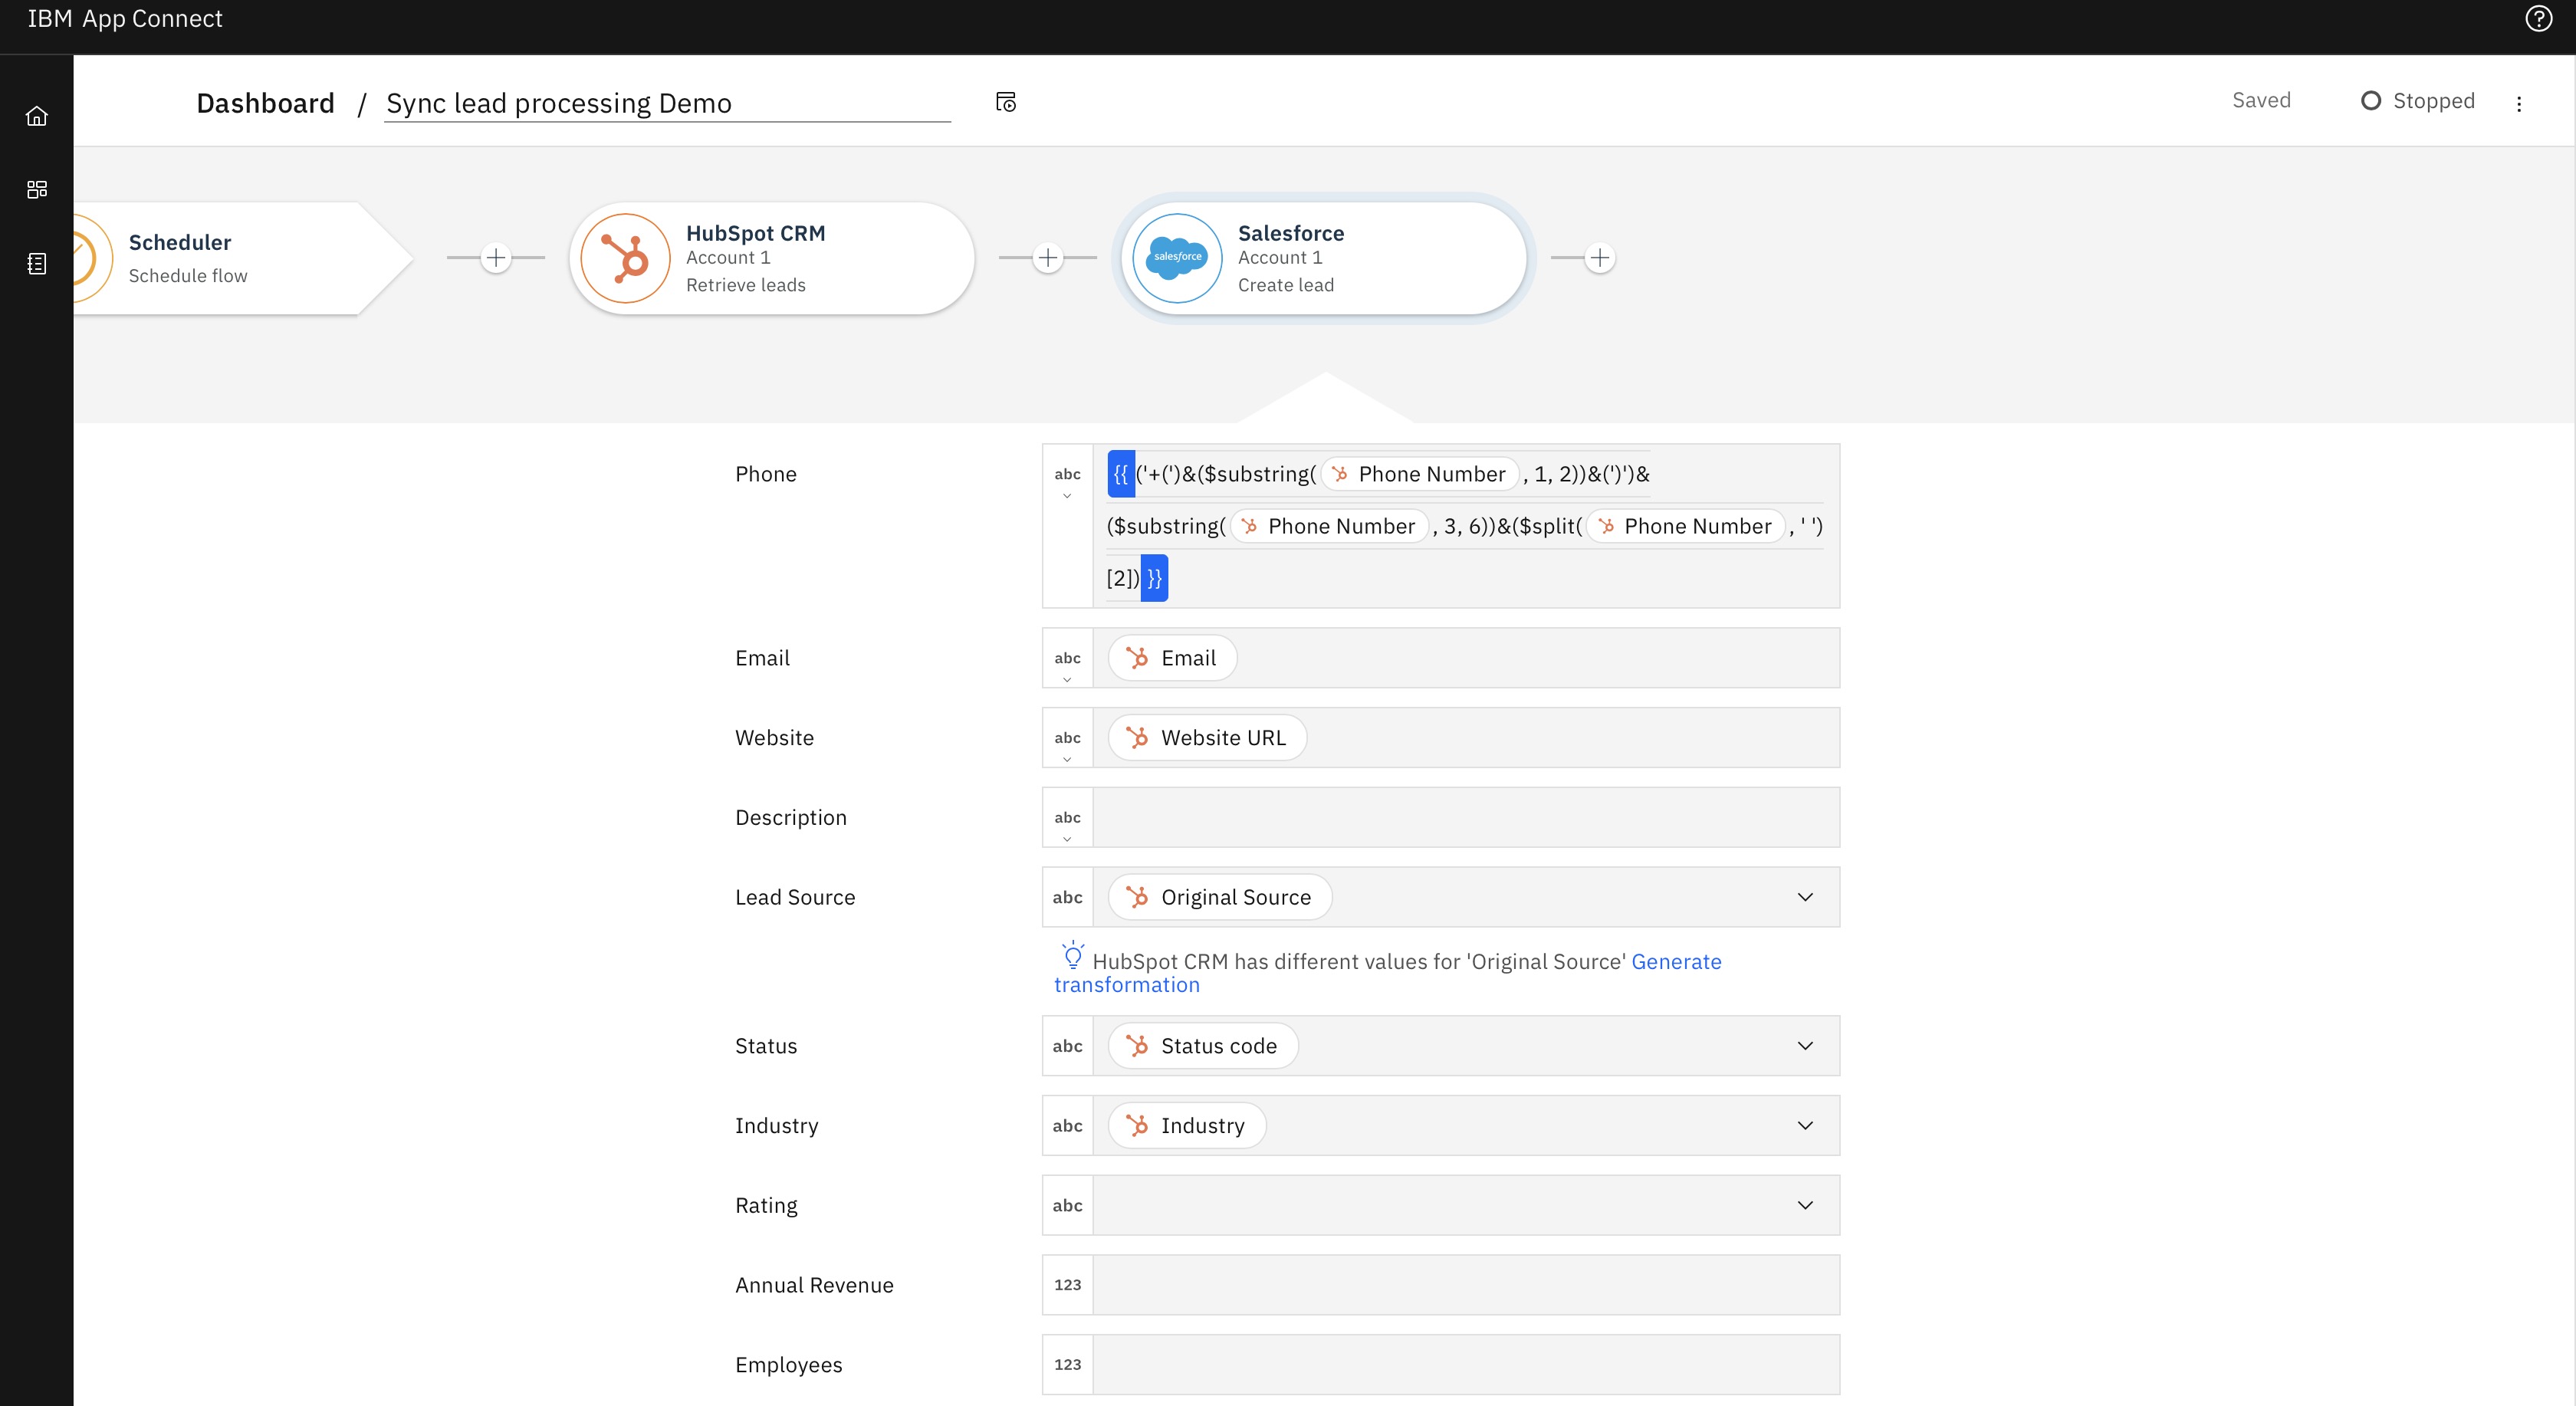Open the Catalog sidebar icon

pos(37,189)
